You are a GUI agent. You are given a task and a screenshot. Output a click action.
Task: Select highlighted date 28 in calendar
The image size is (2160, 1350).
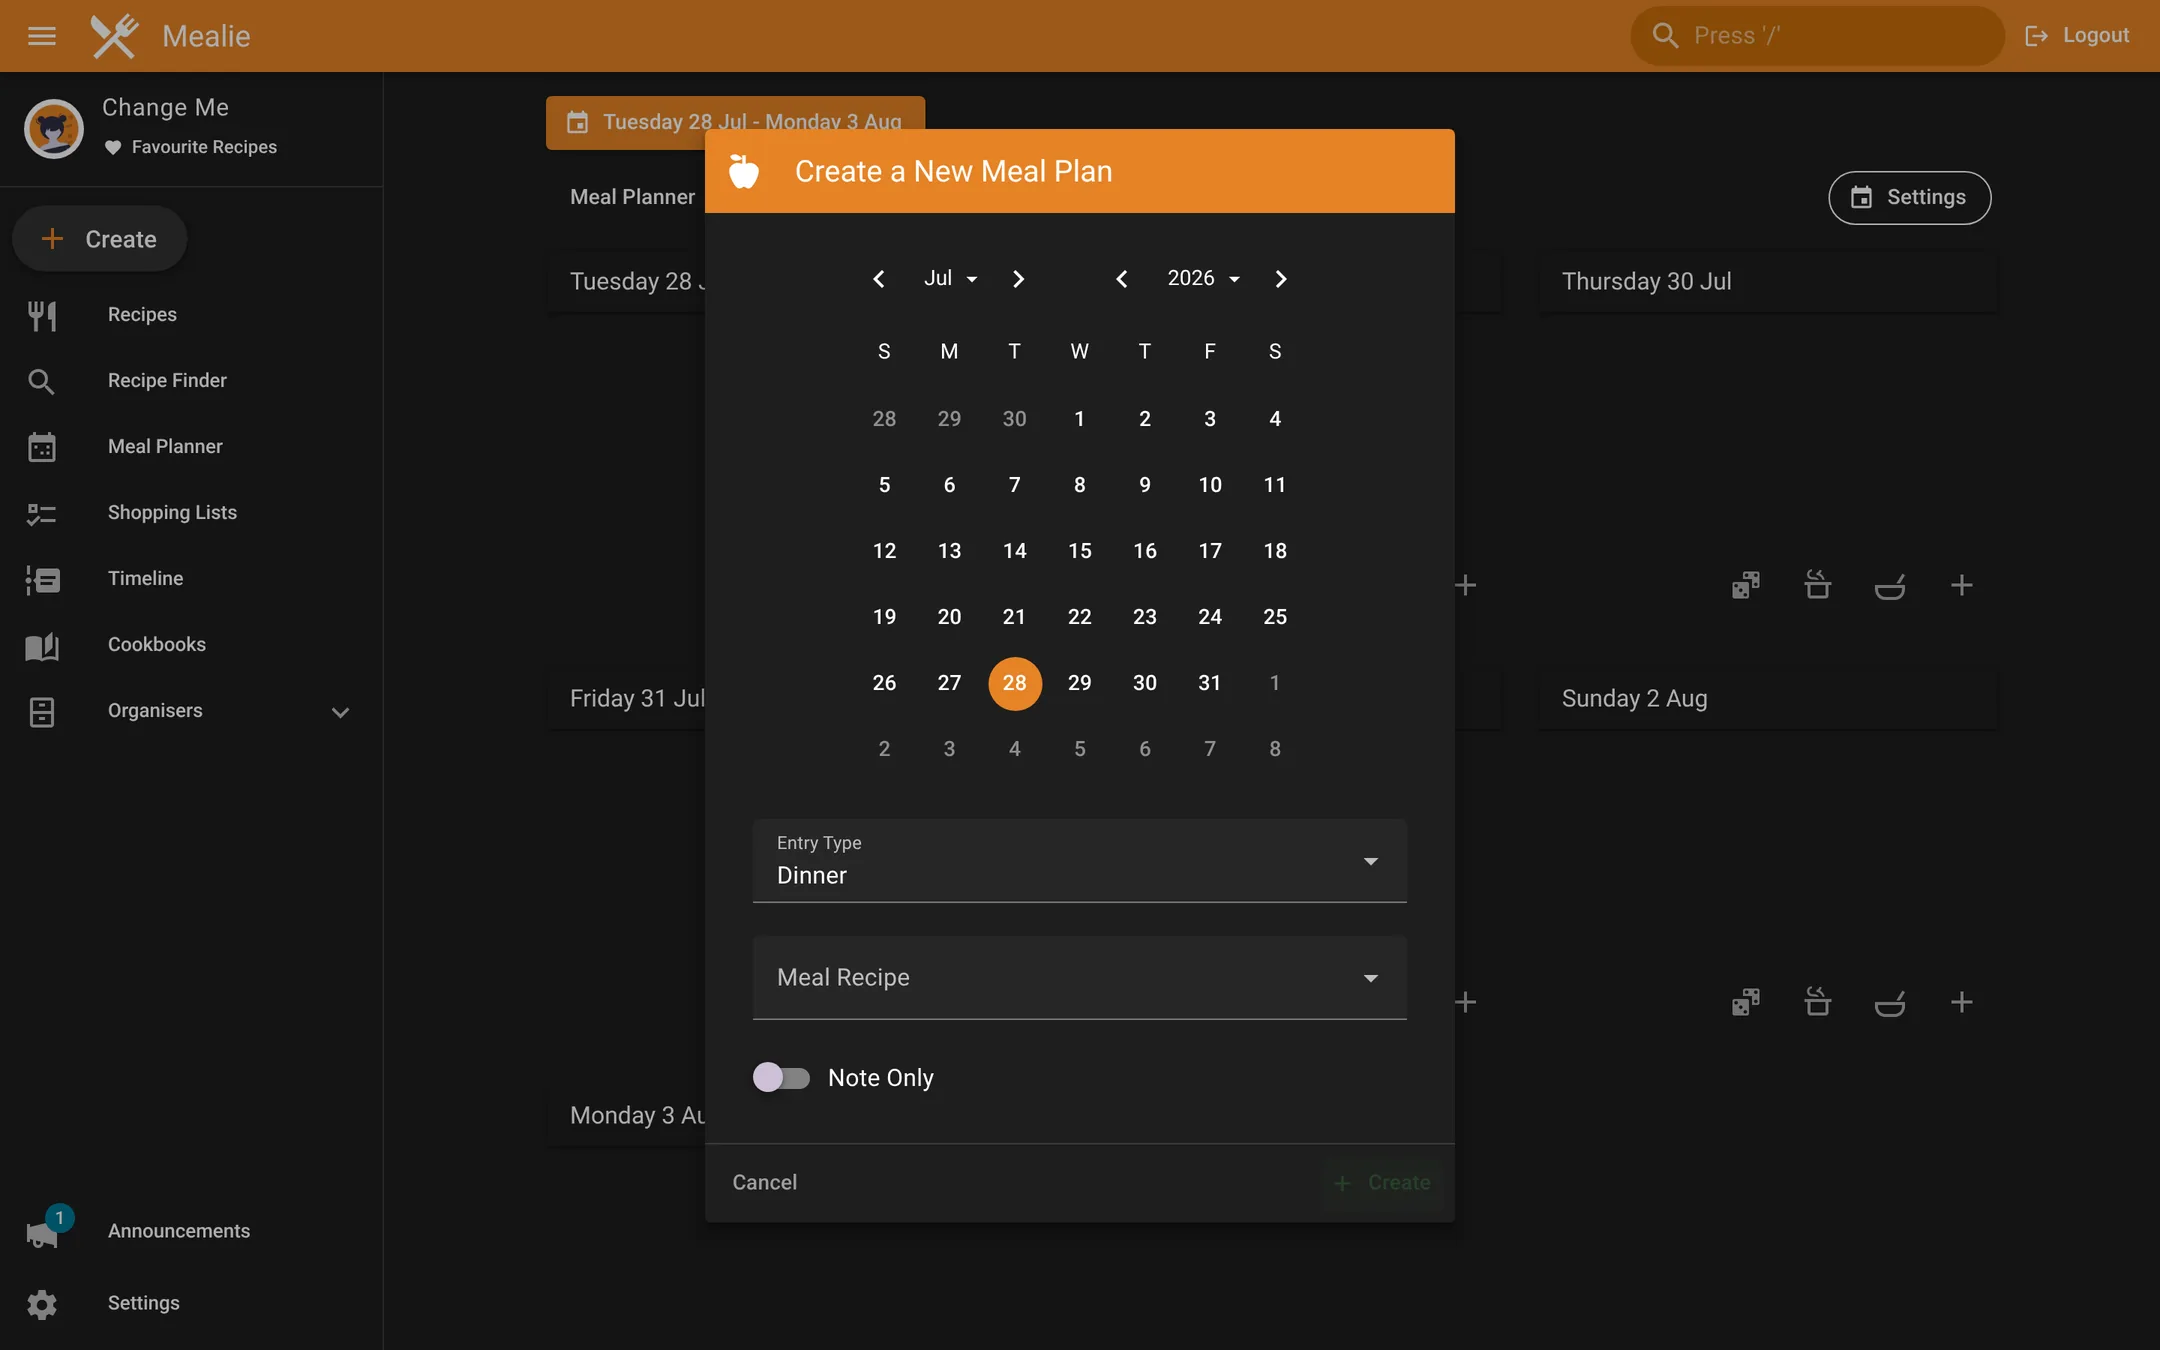1015,683
